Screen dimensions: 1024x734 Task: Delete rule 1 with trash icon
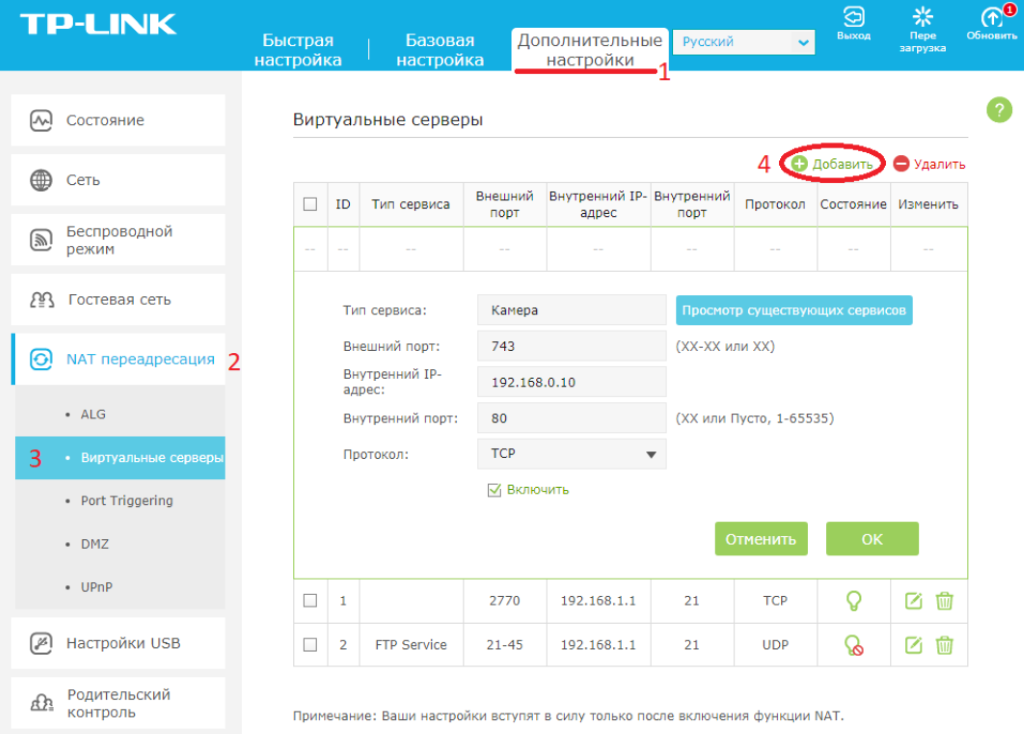944,601
